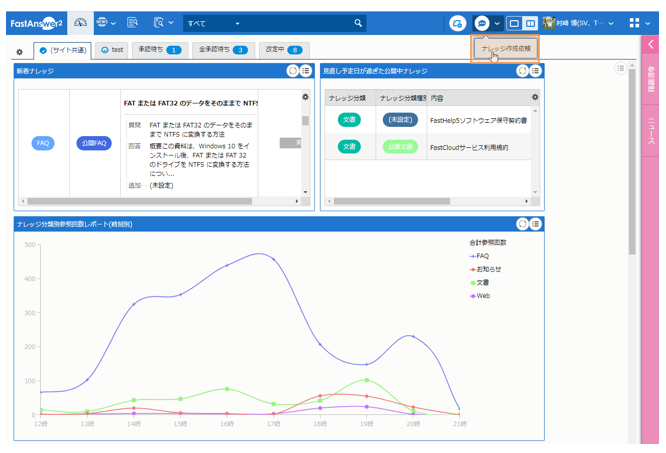This screenshot has width=666, height=453.
Task: Switch to split-pane layout view
Action: 530,22
